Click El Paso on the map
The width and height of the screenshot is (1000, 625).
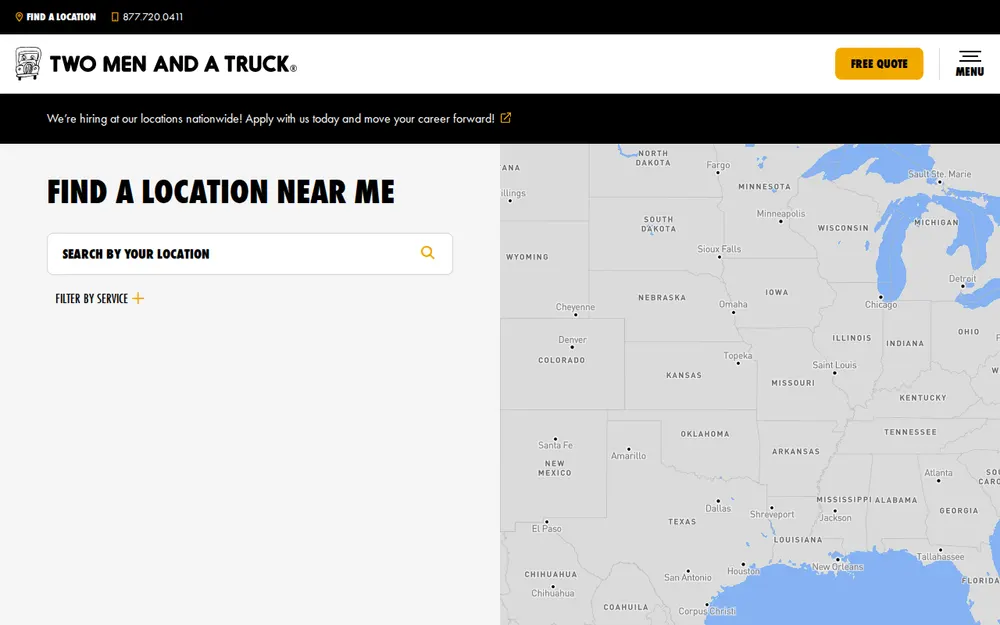click(x=547, y=529)
